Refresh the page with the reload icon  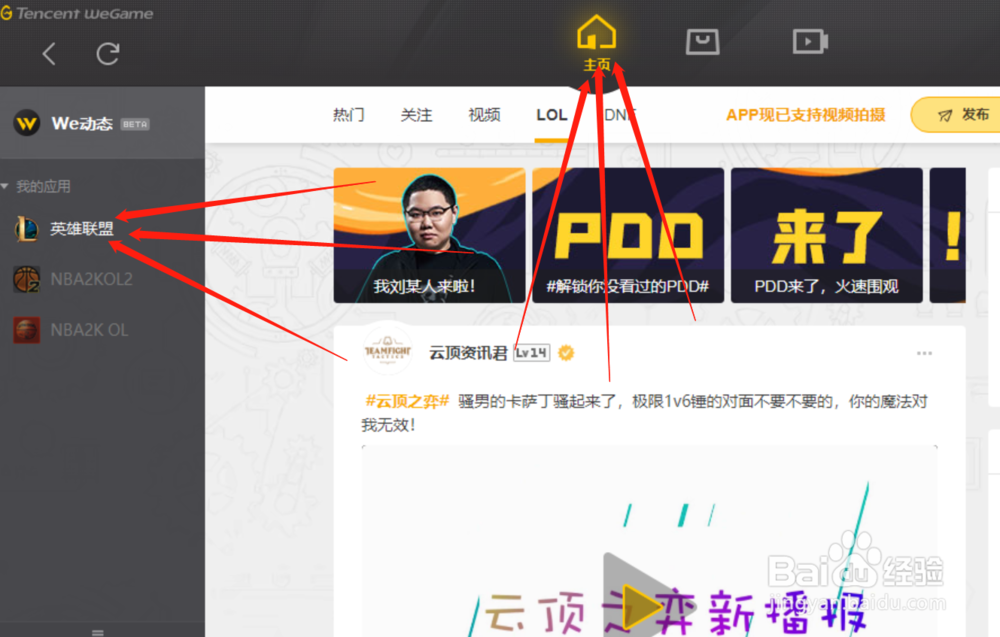click(108, 54)
